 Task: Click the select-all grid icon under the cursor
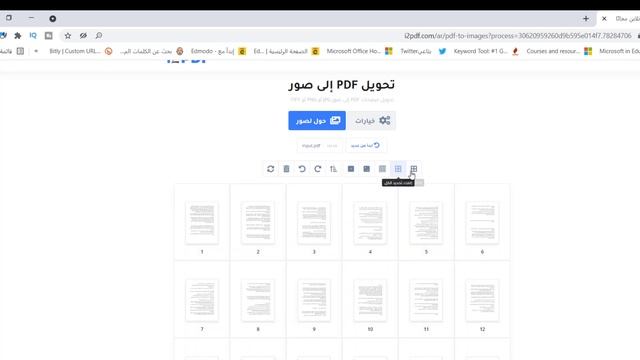click(414, 169)
